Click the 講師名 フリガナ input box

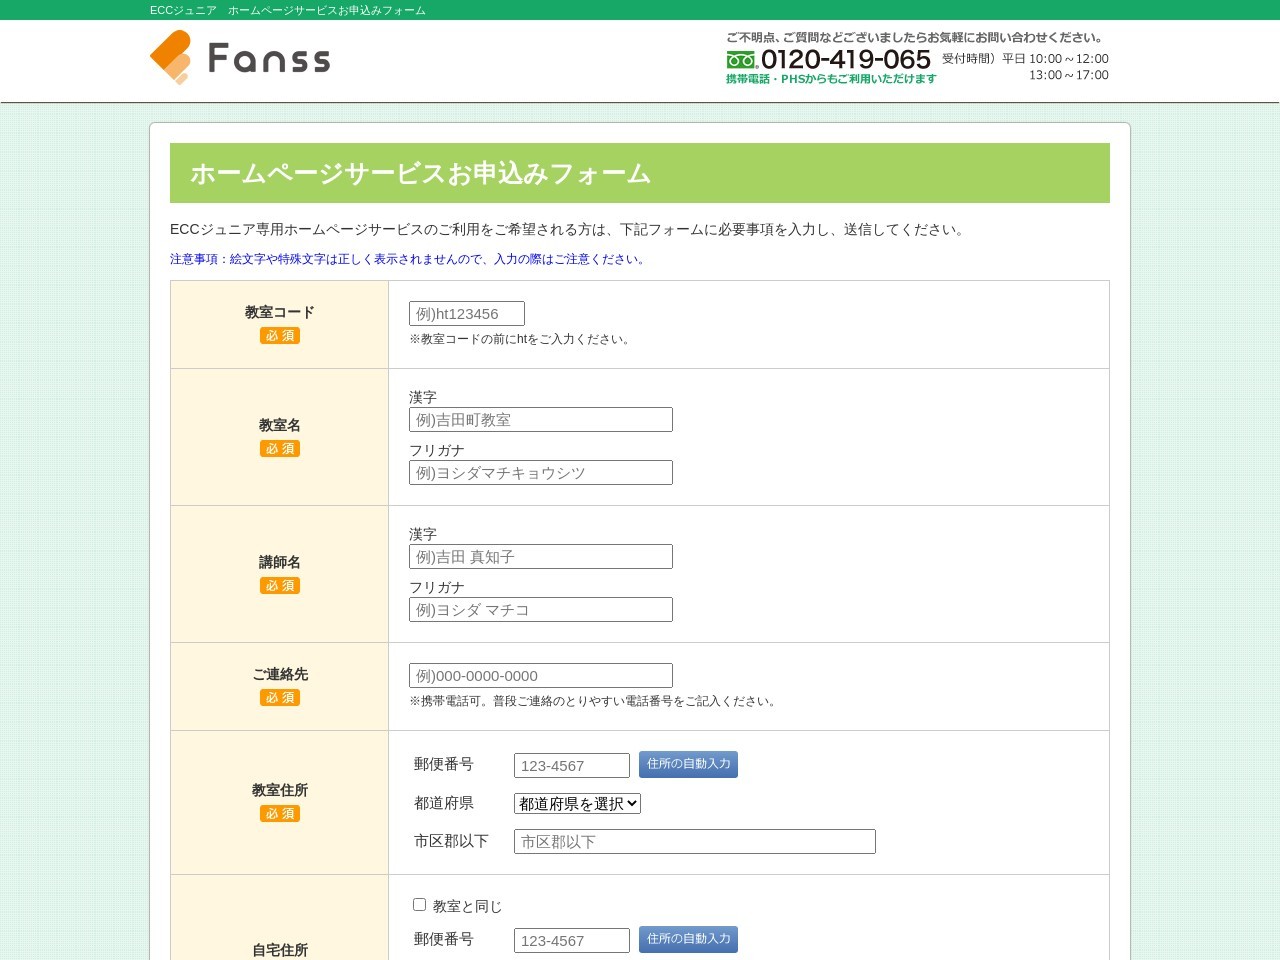(x=540, y=610)
